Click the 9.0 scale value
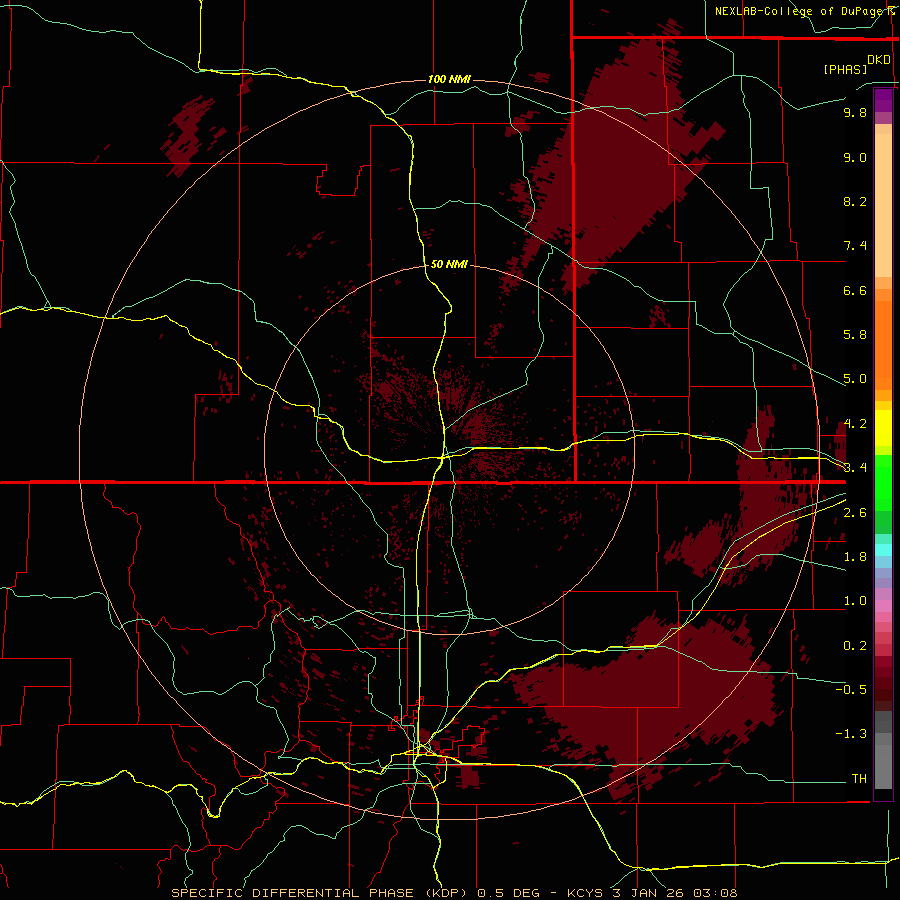 point(855,157)
